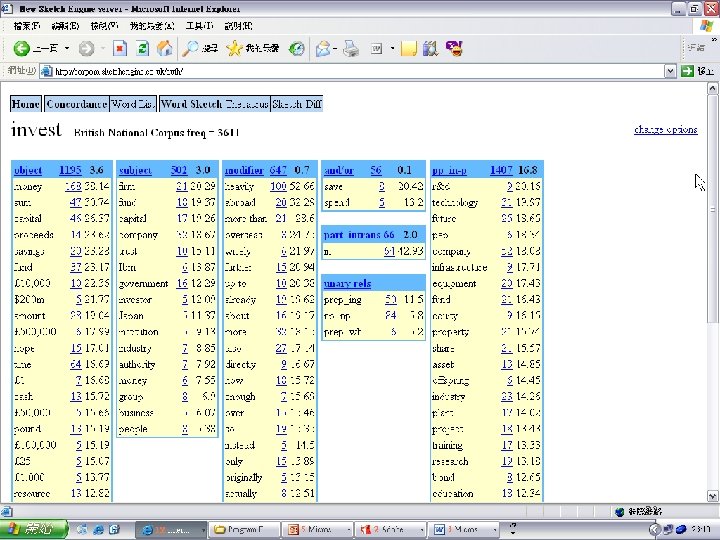
Task: Open the Concordance tab
Action: pos(76,104)
